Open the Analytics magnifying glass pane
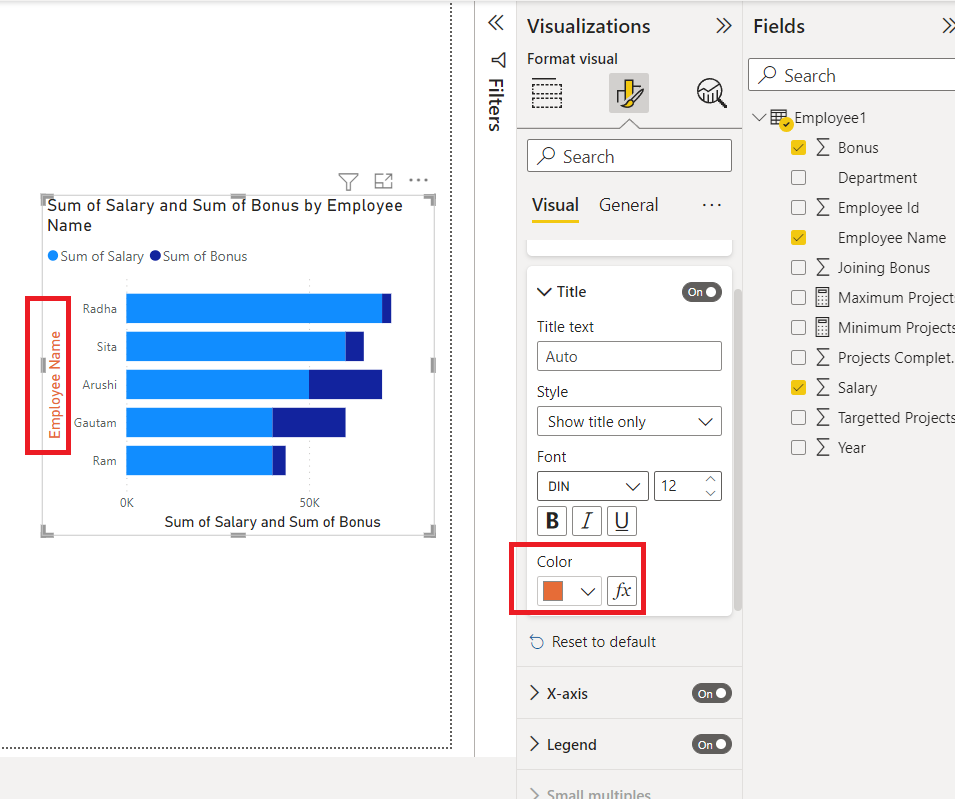 coord(711,92)
